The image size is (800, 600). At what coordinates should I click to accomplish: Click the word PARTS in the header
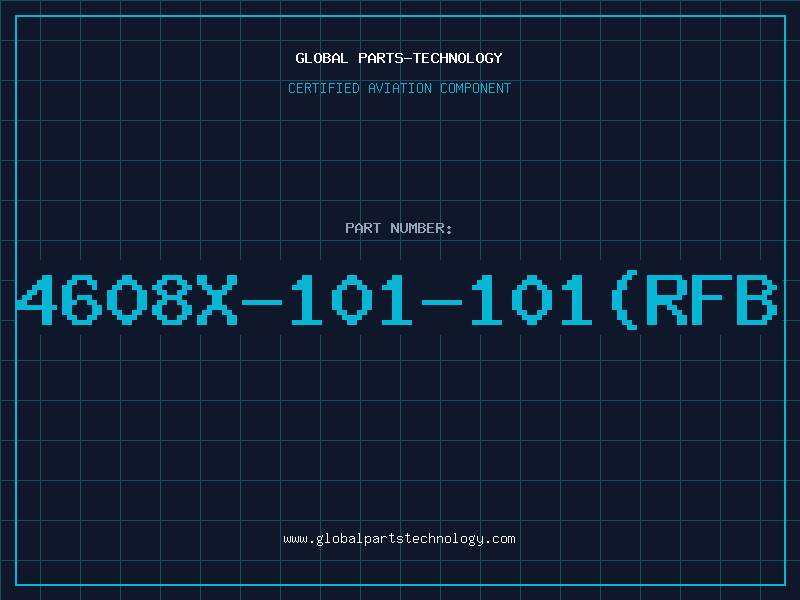(381, 58)
